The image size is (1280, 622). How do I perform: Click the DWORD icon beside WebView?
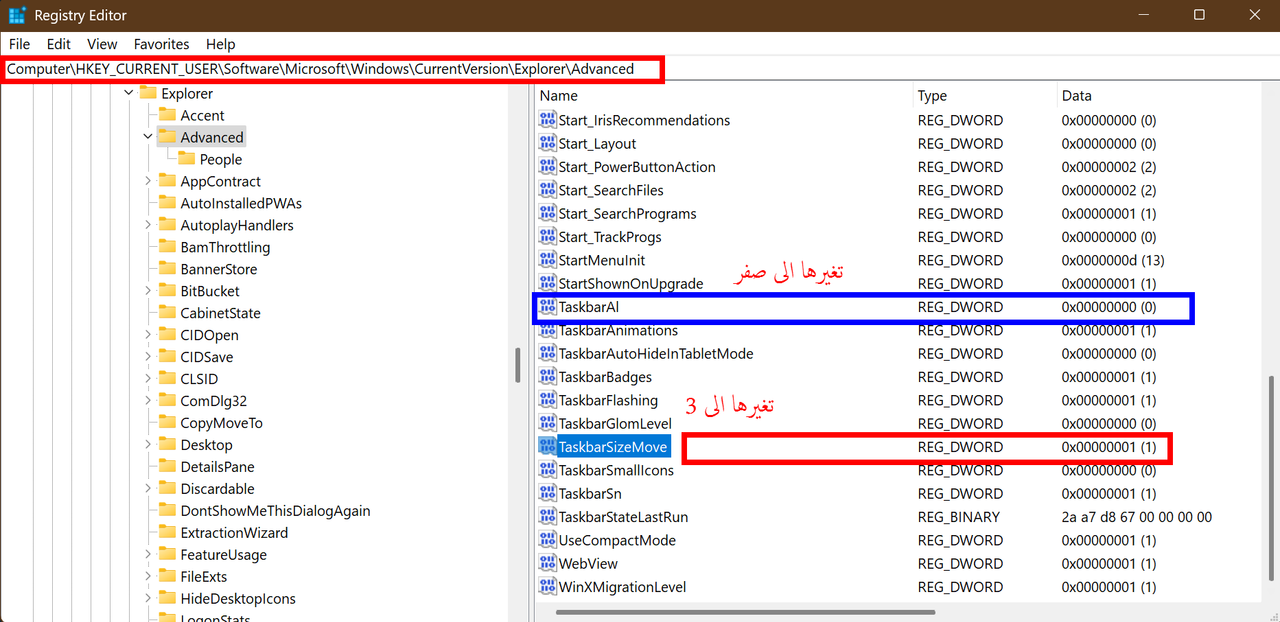(547, 563)
